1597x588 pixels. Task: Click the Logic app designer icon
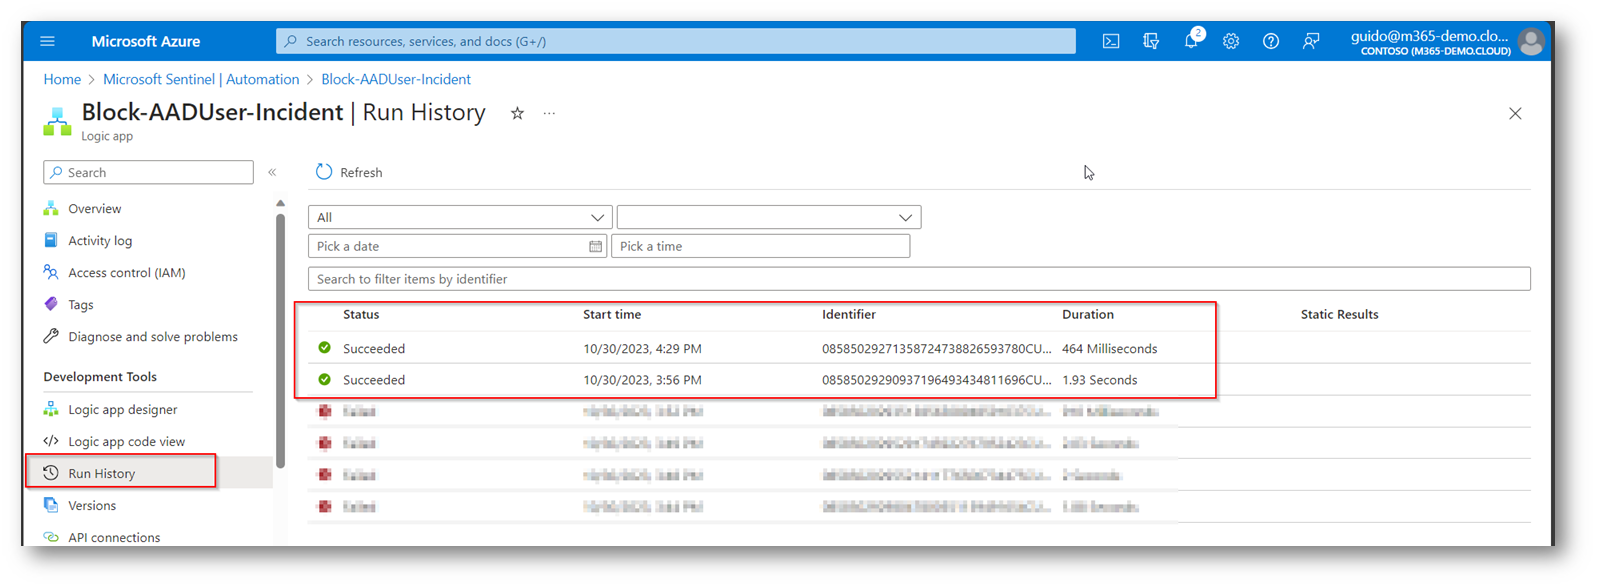[51, 409]
